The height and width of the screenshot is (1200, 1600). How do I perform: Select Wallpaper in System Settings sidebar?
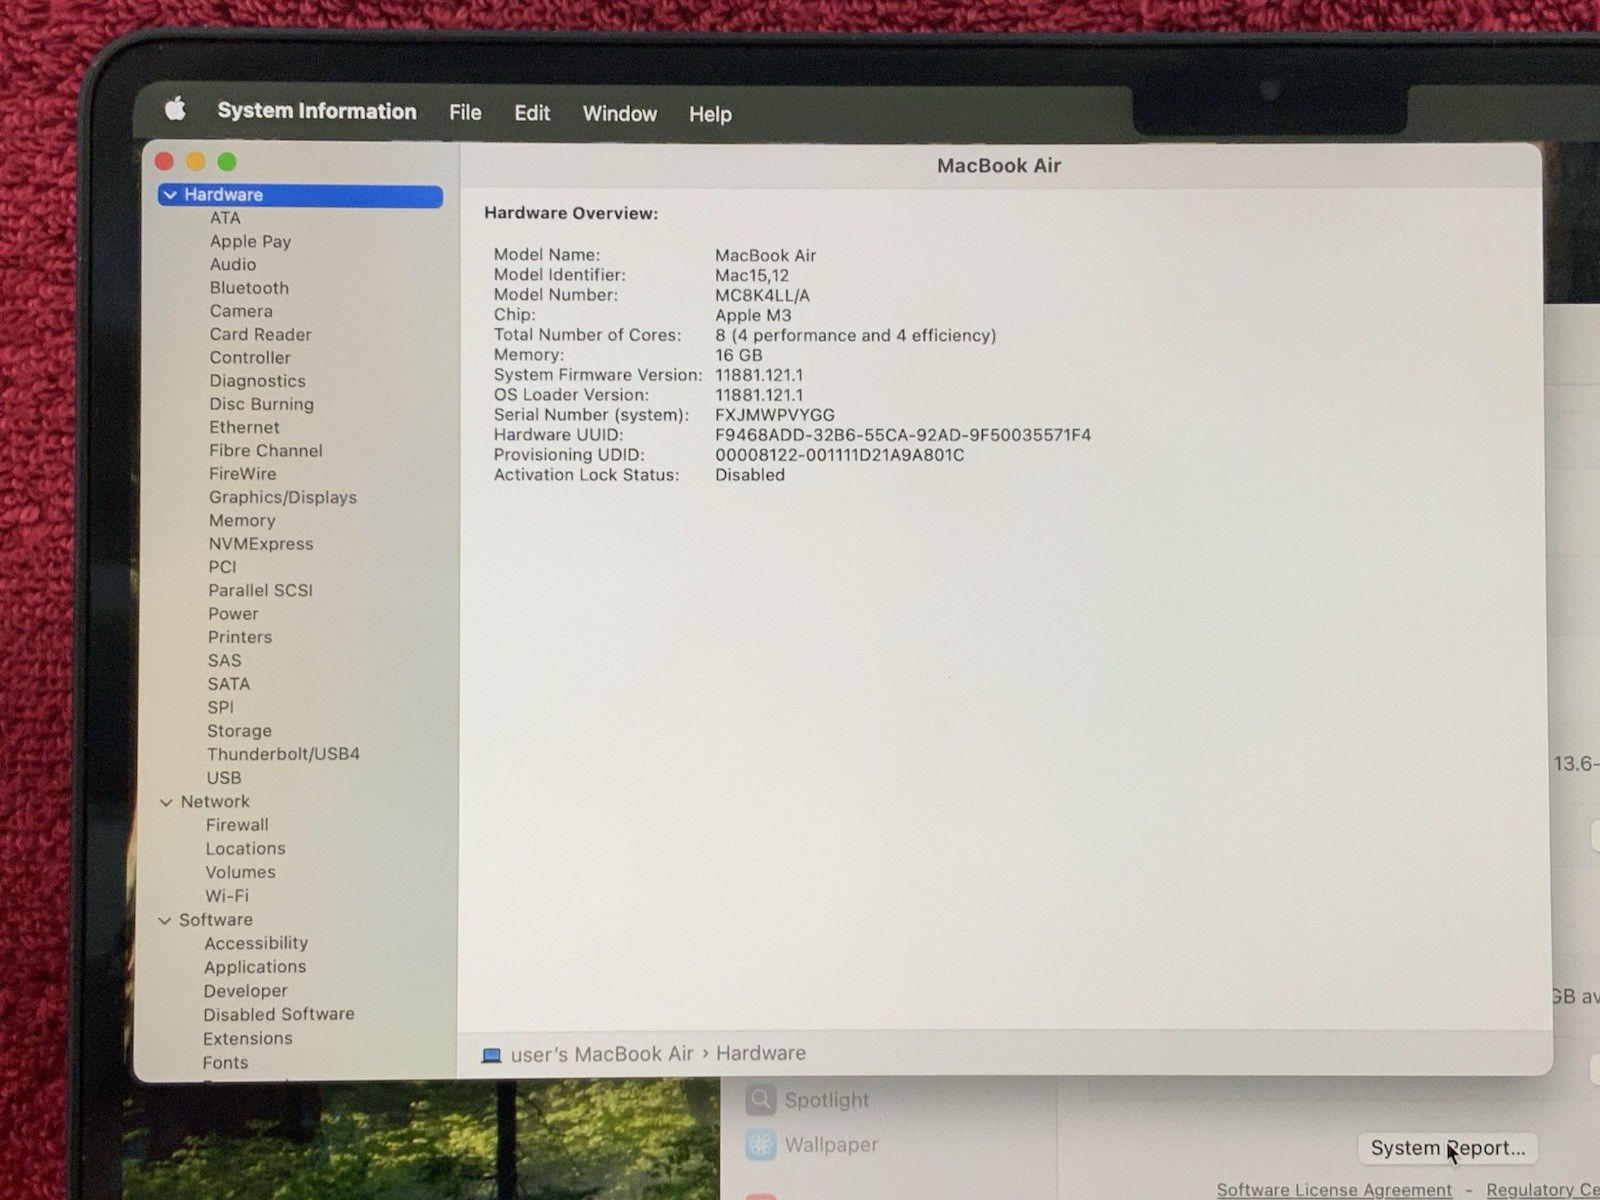pyautogui.click(x=831, y=1145)
